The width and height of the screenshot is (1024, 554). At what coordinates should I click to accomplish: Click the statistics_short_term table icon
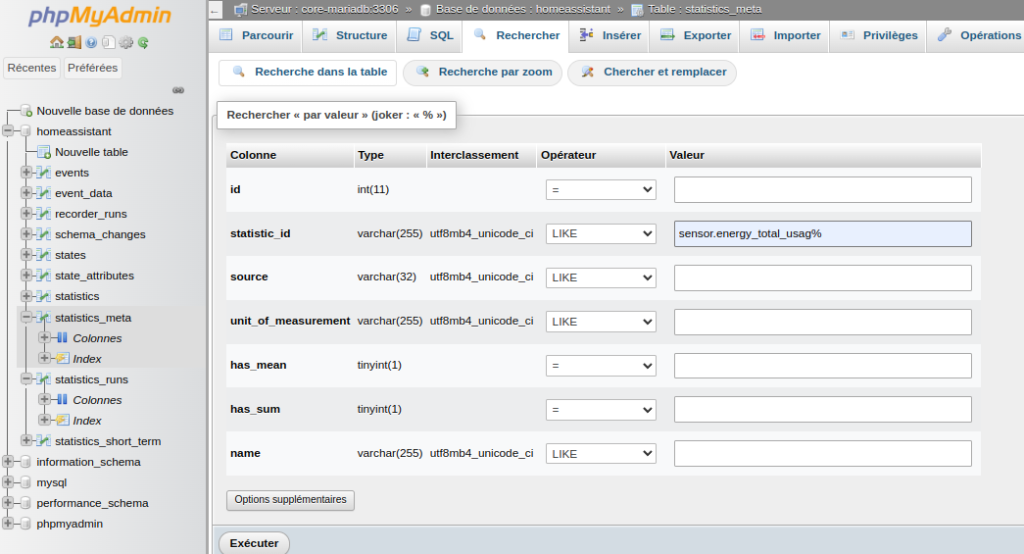pyautogui.click(x=44, y=441)
